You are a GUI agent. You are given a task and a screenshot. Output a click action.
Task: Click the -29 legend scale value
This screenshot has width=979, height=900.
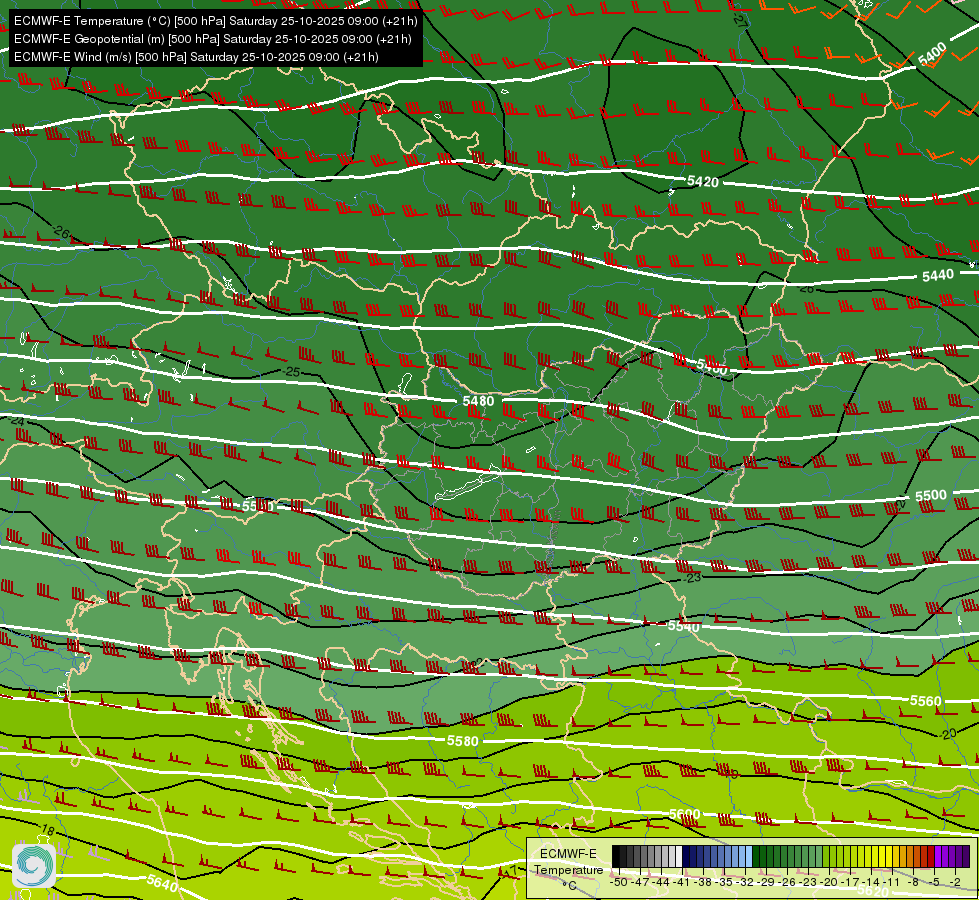766,883
